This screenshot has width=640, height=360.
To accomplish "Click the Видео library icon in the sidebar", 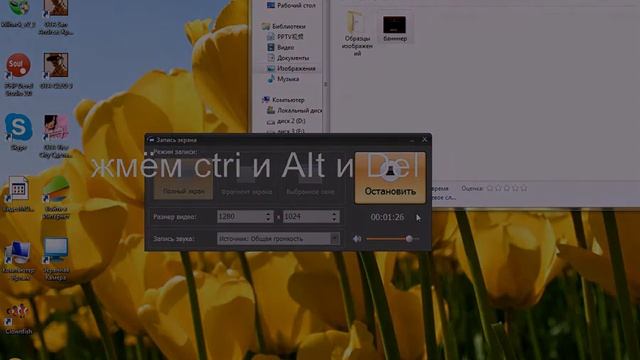I will 271,47.
